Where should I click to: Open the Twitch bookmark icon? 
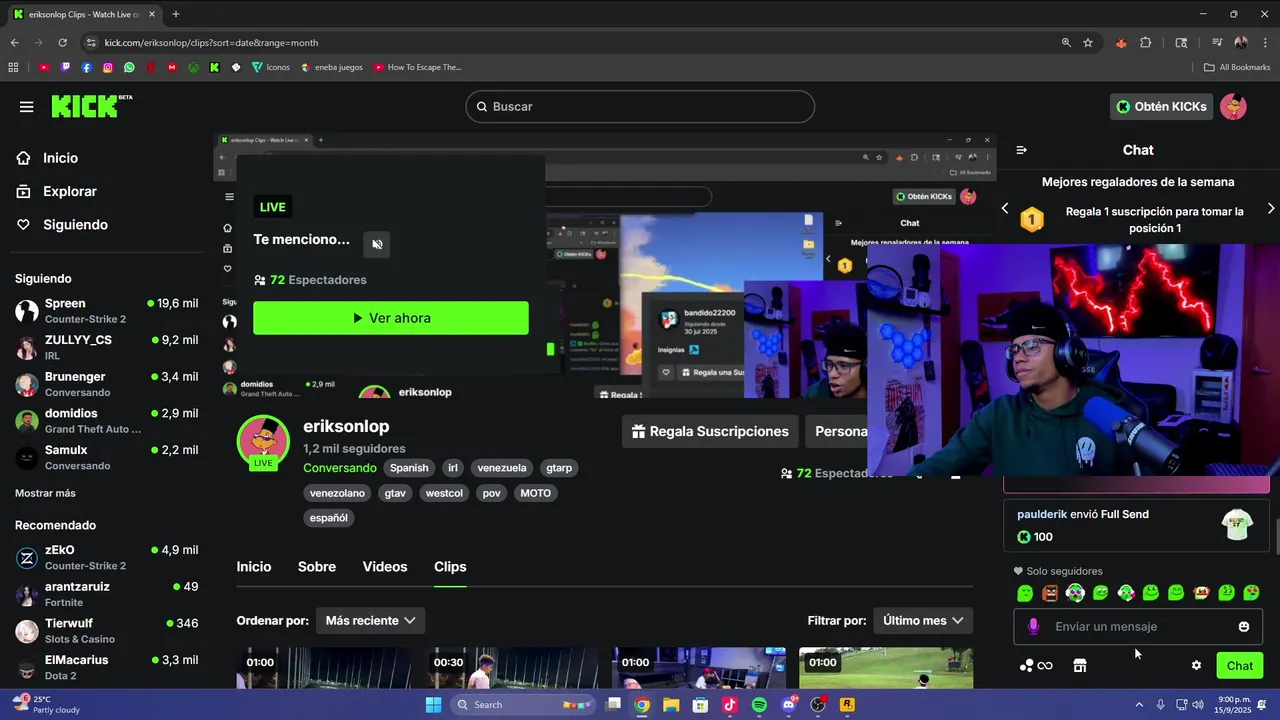66,67
